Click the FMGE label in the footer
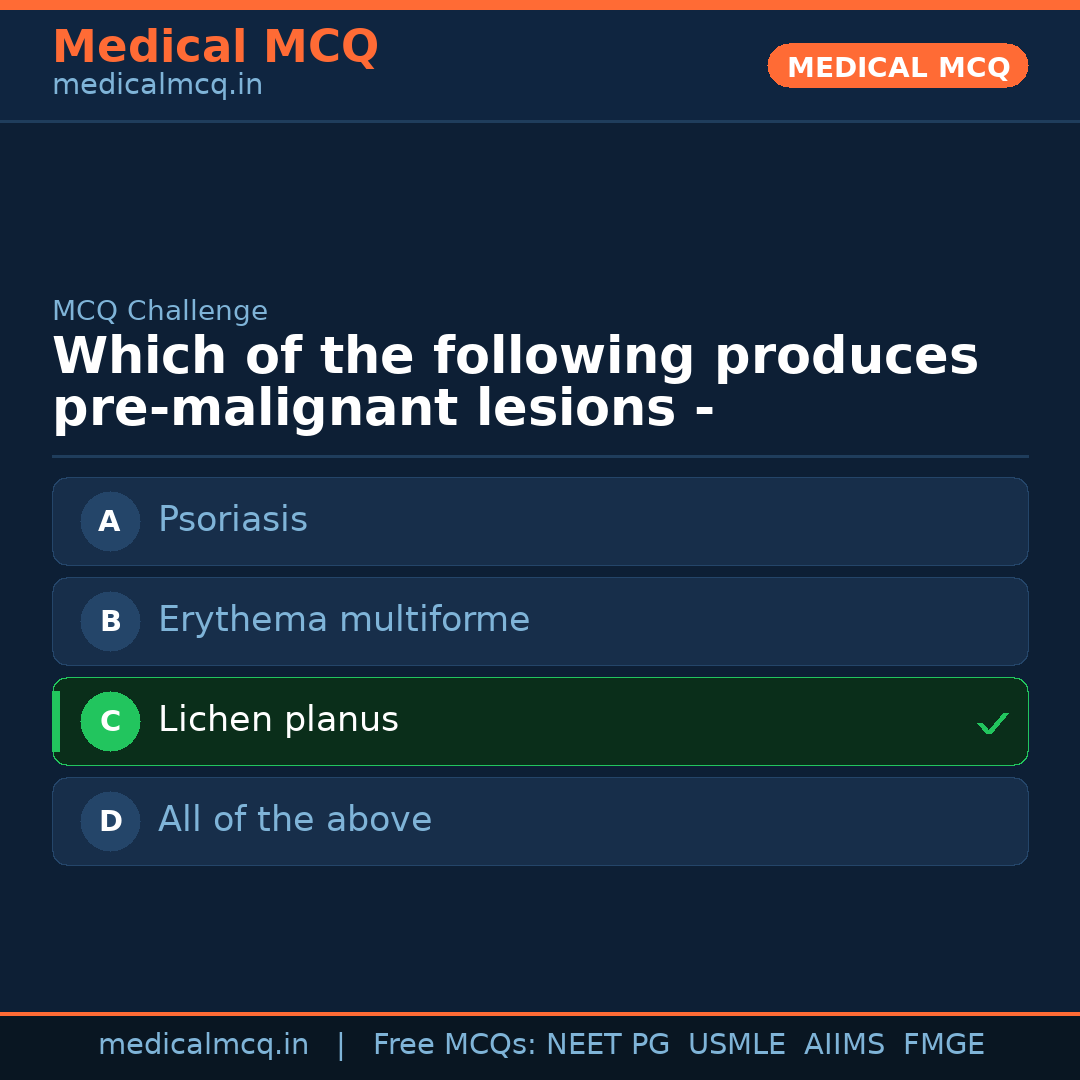Viewport: 1080px width, 1080px height. coord(943,1043)
